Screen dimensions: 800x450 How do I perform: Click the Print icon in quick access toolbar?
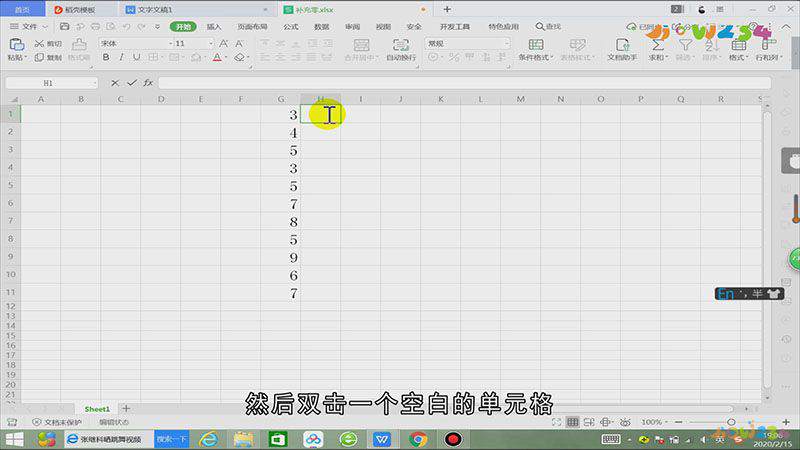(95, 27)
